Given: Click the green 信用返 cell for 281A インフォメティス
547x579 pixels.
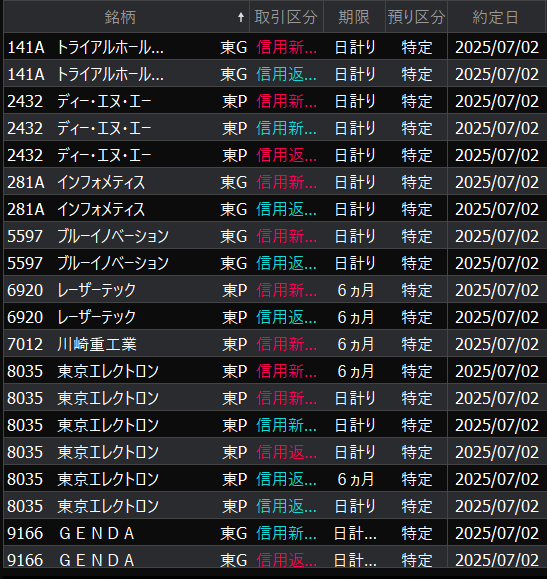Looking at the screenshot, I should click(x=286, y=209).
